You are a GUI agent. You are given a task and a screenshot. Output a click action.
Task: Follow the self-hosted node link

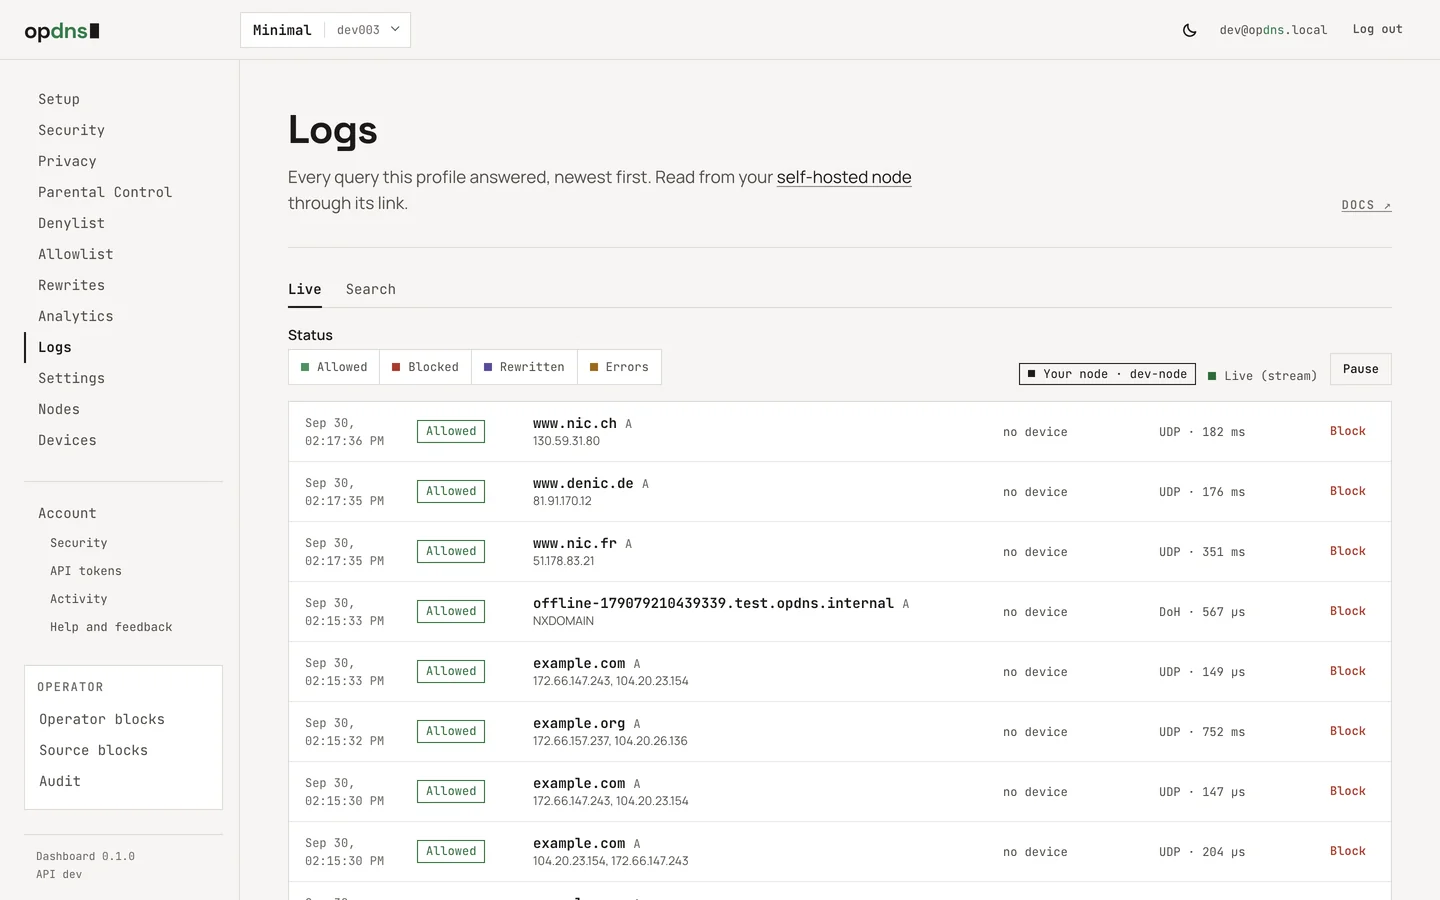[844, 177]
